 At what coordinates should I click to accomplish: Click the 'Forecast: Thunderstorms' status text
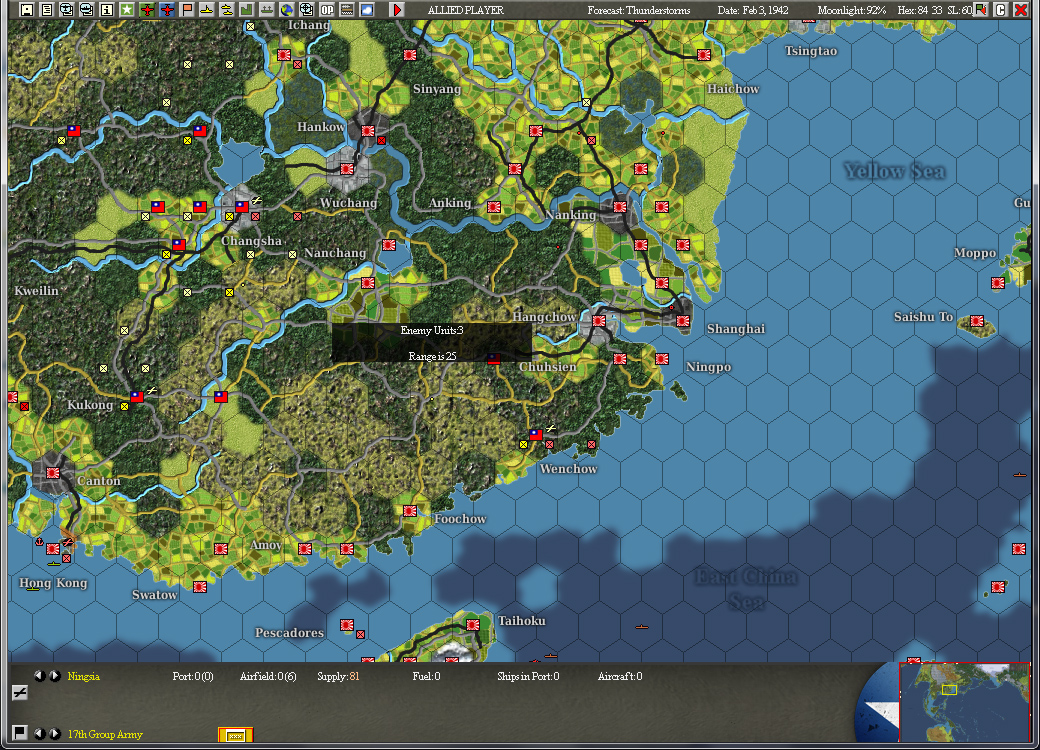pos(639,10)
